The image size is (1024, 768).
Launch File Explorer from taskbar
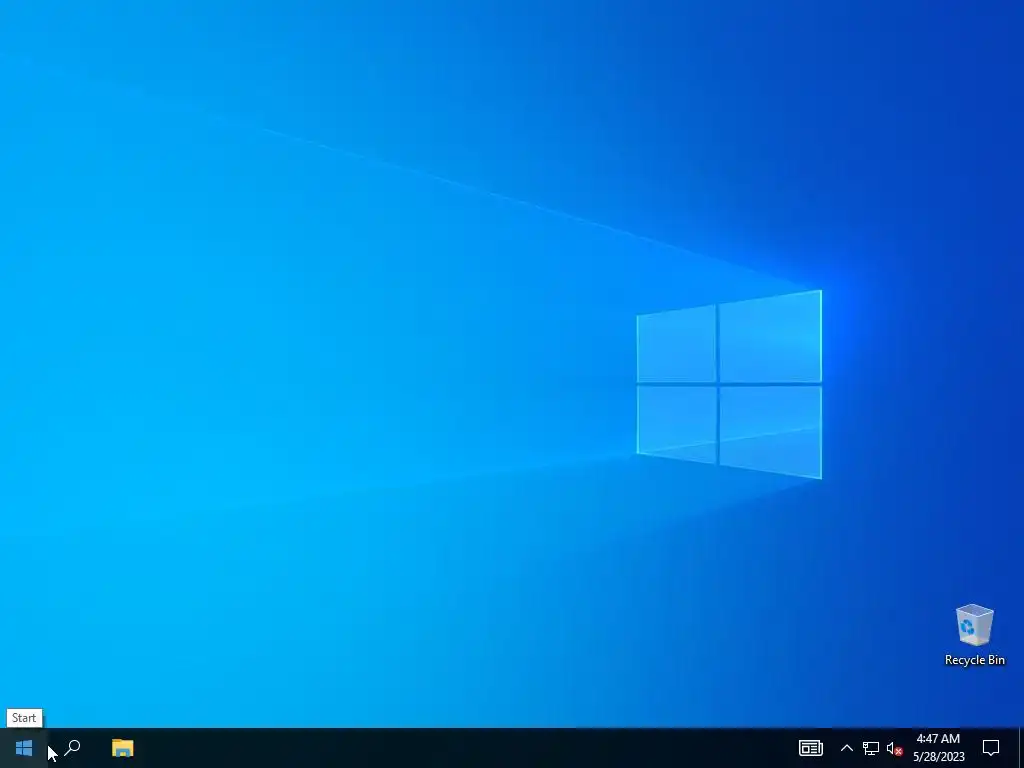[x=122, y=748]
